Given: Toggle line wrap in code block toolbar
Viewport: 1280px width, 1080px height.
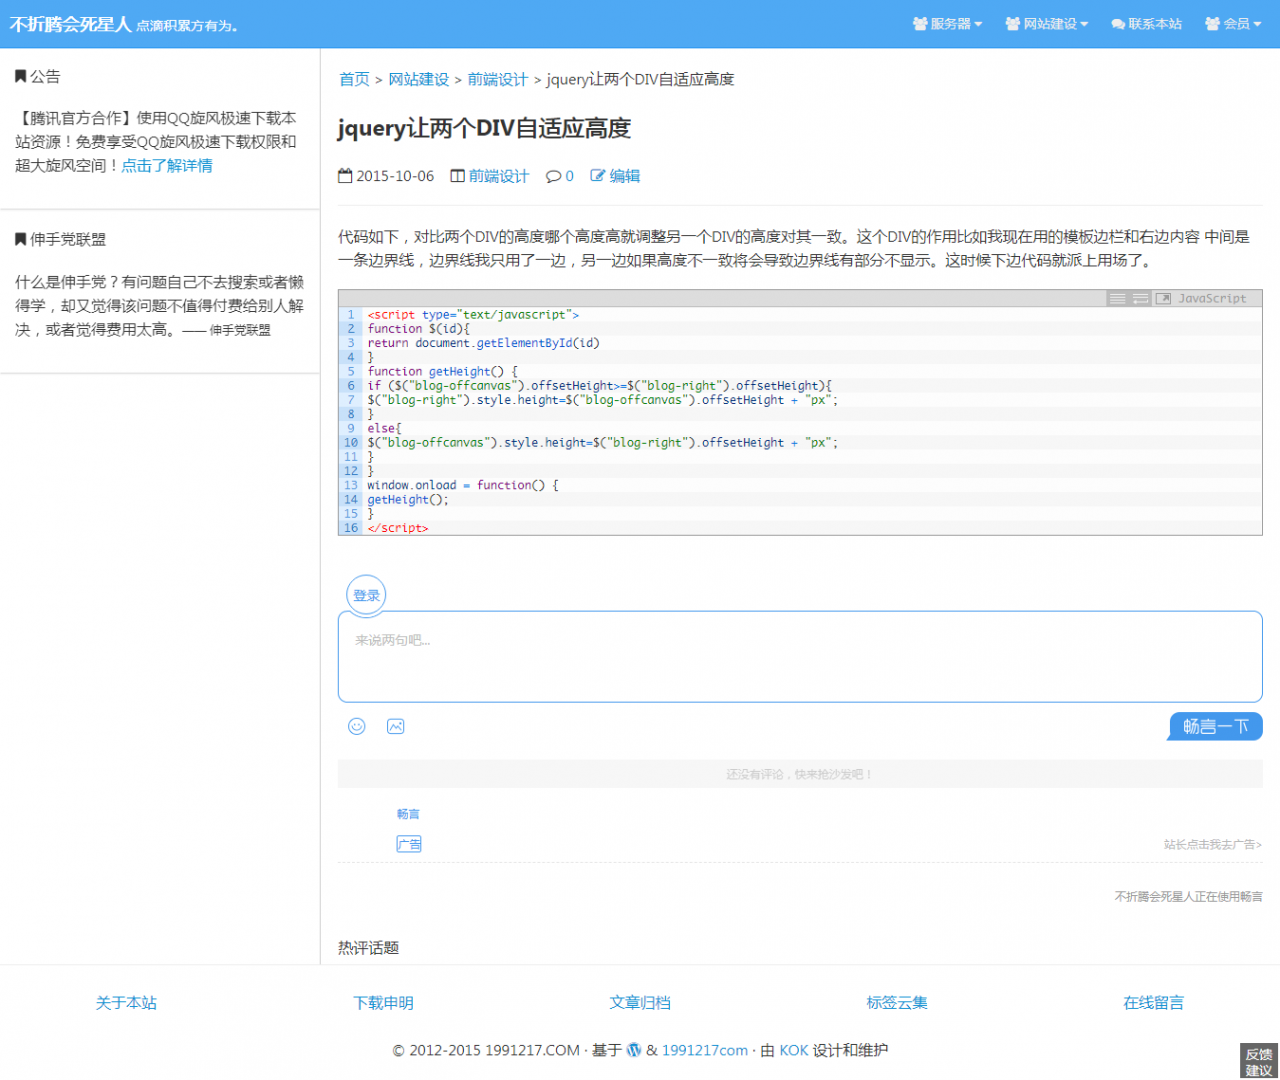Looking at the screenshot, I should pos(1141,299).
